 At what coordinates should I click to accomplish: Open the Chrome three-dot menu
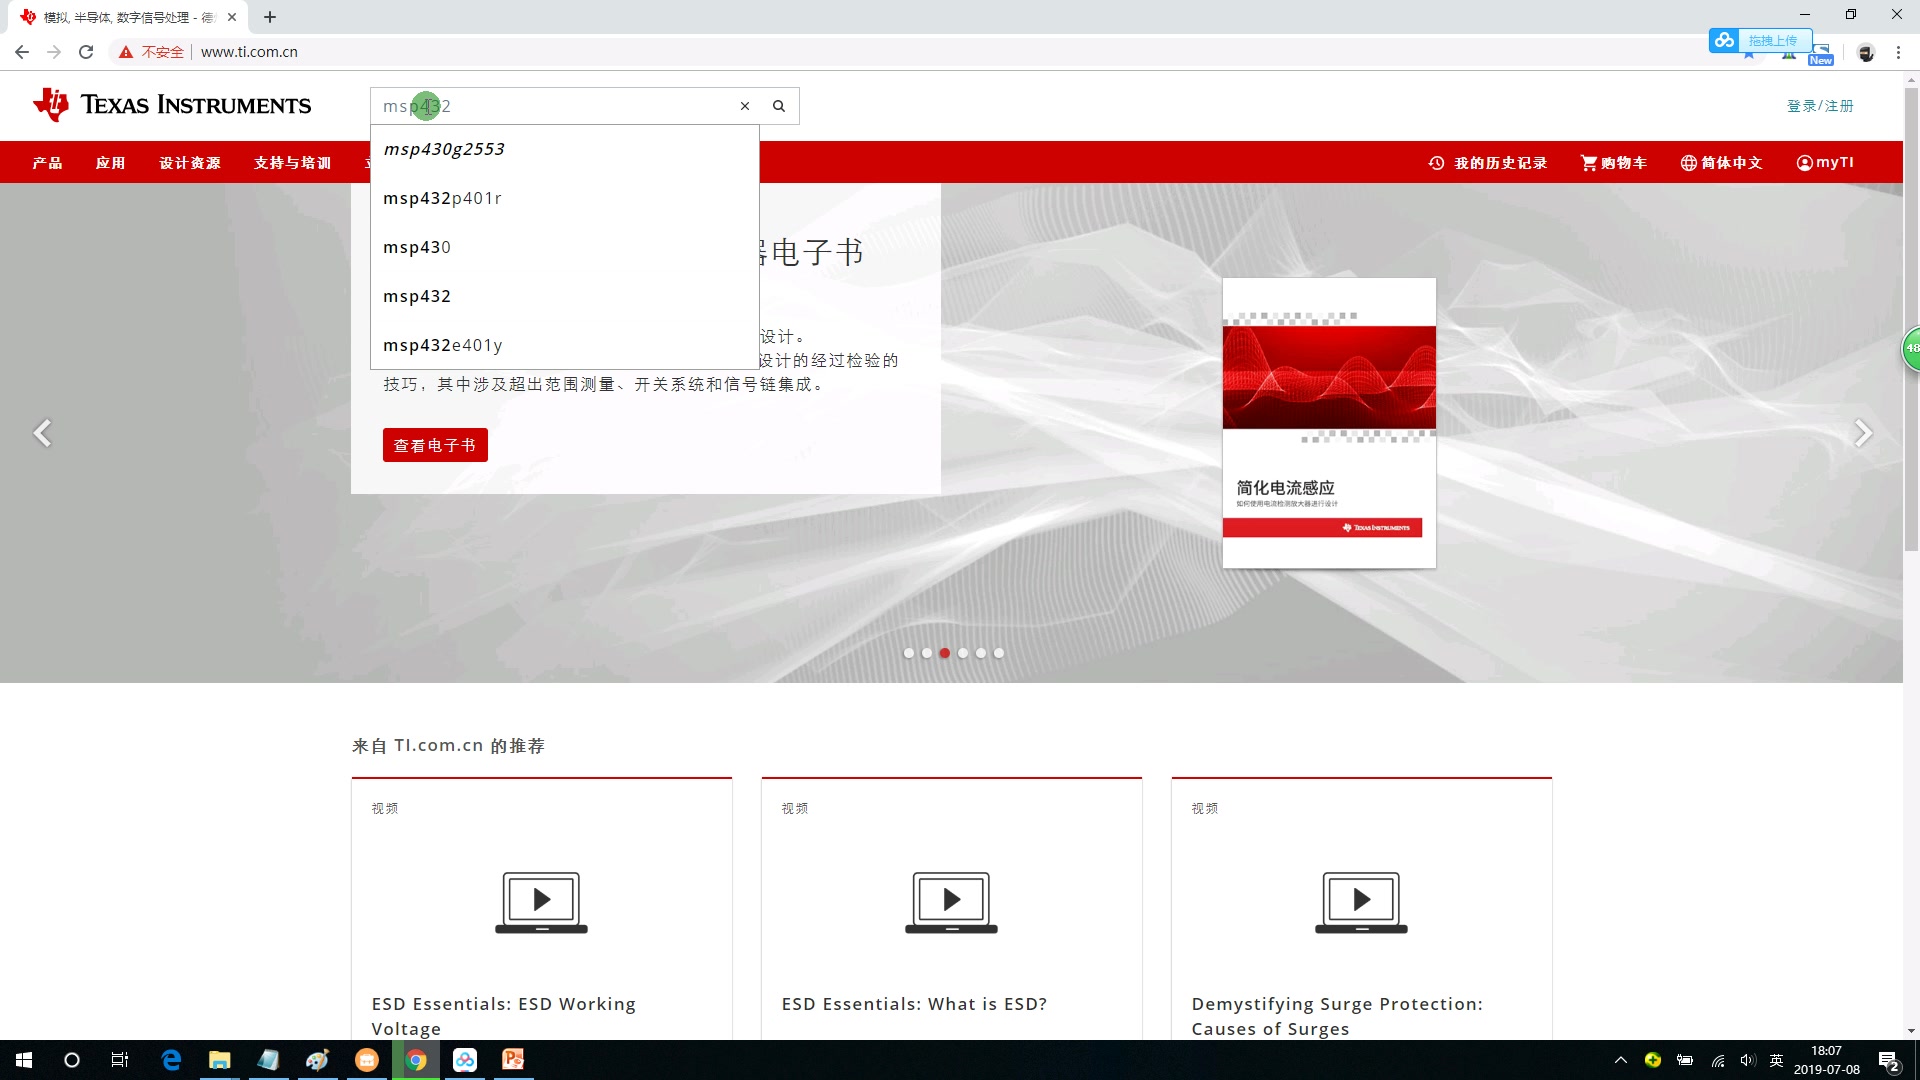pos(1898,52)
